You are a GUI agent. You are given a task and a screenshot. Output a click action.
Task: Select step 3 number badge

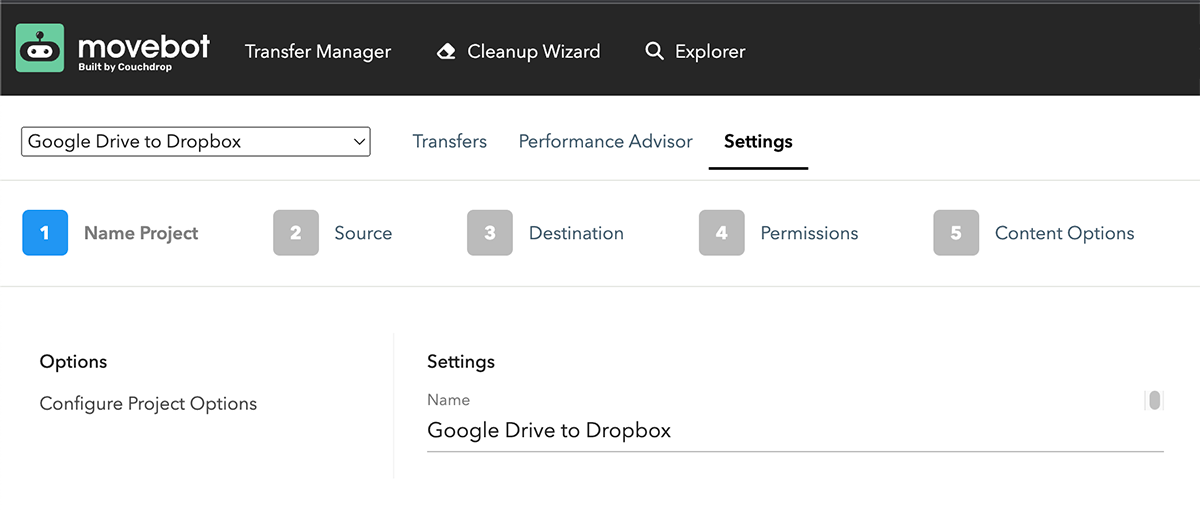click(490, 233)
